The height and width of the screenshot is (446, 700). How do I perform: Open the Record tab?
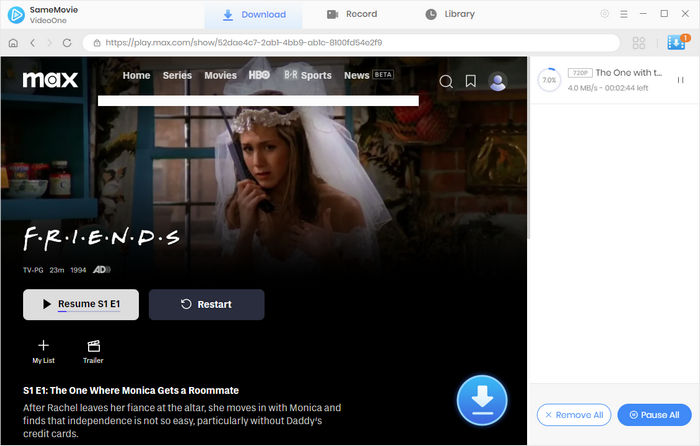click(352, 14)
